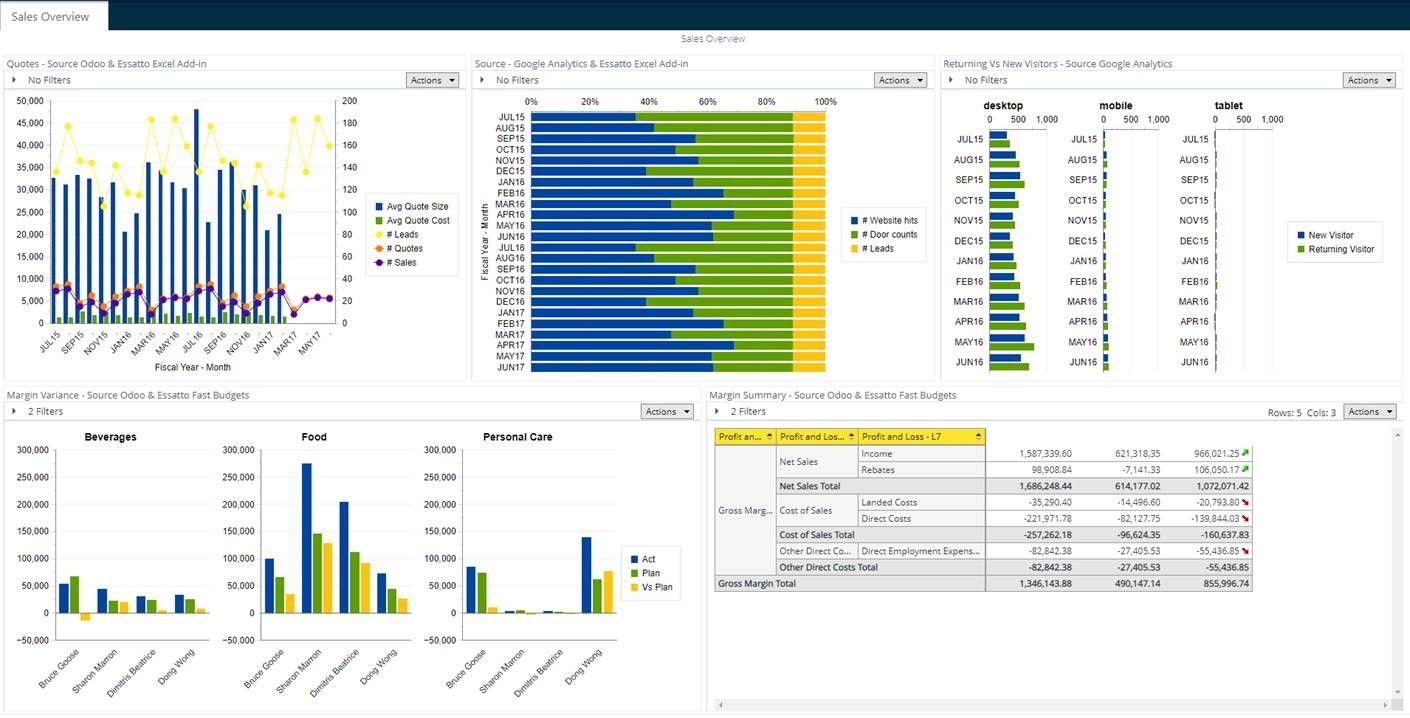Expand filters triangle in Quotes panel
Viewport: 1410px width, 718px height.
[x=14, y=80]
